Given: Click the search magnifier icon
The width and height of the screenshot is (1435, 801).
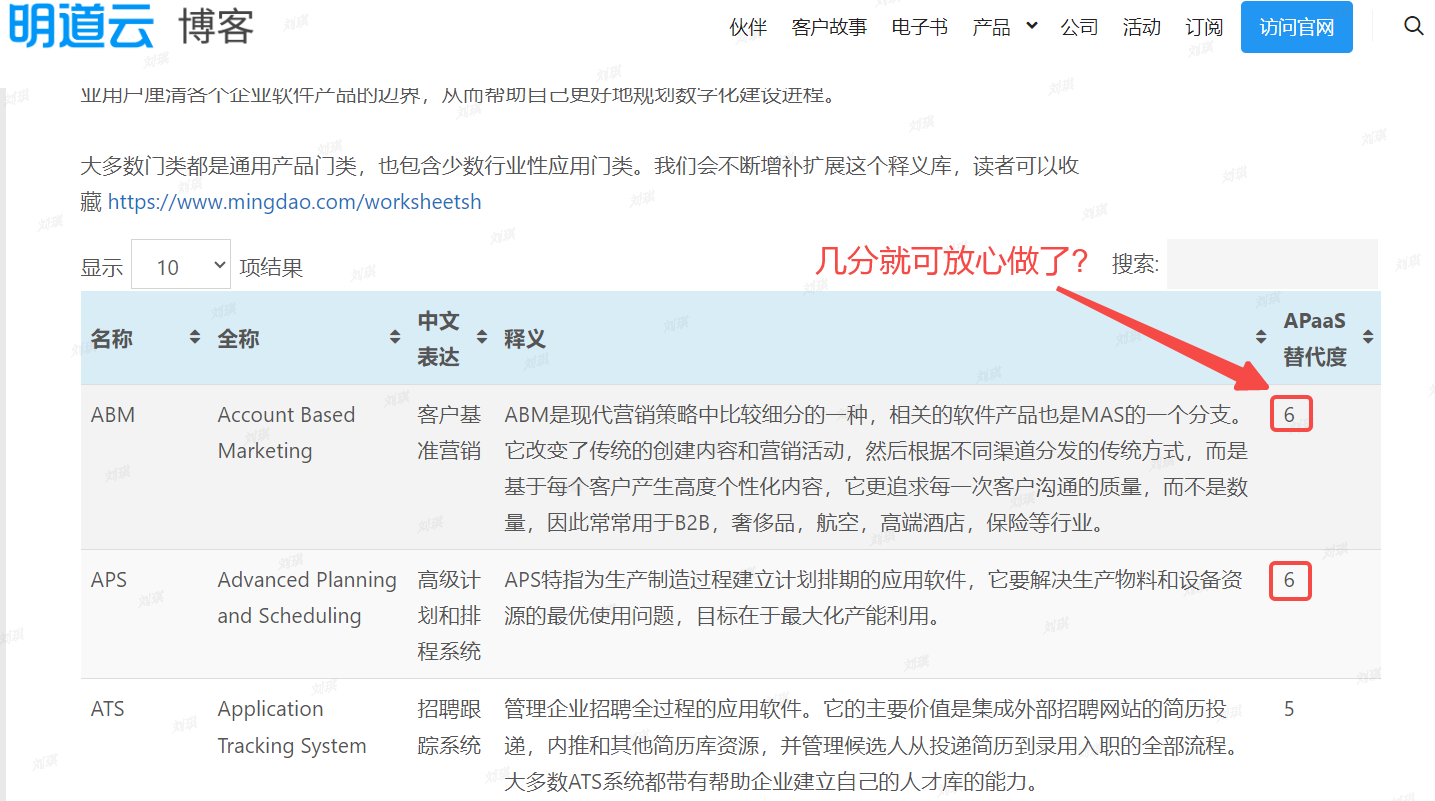Looking at the screenshot, I should coord(1413,26).
